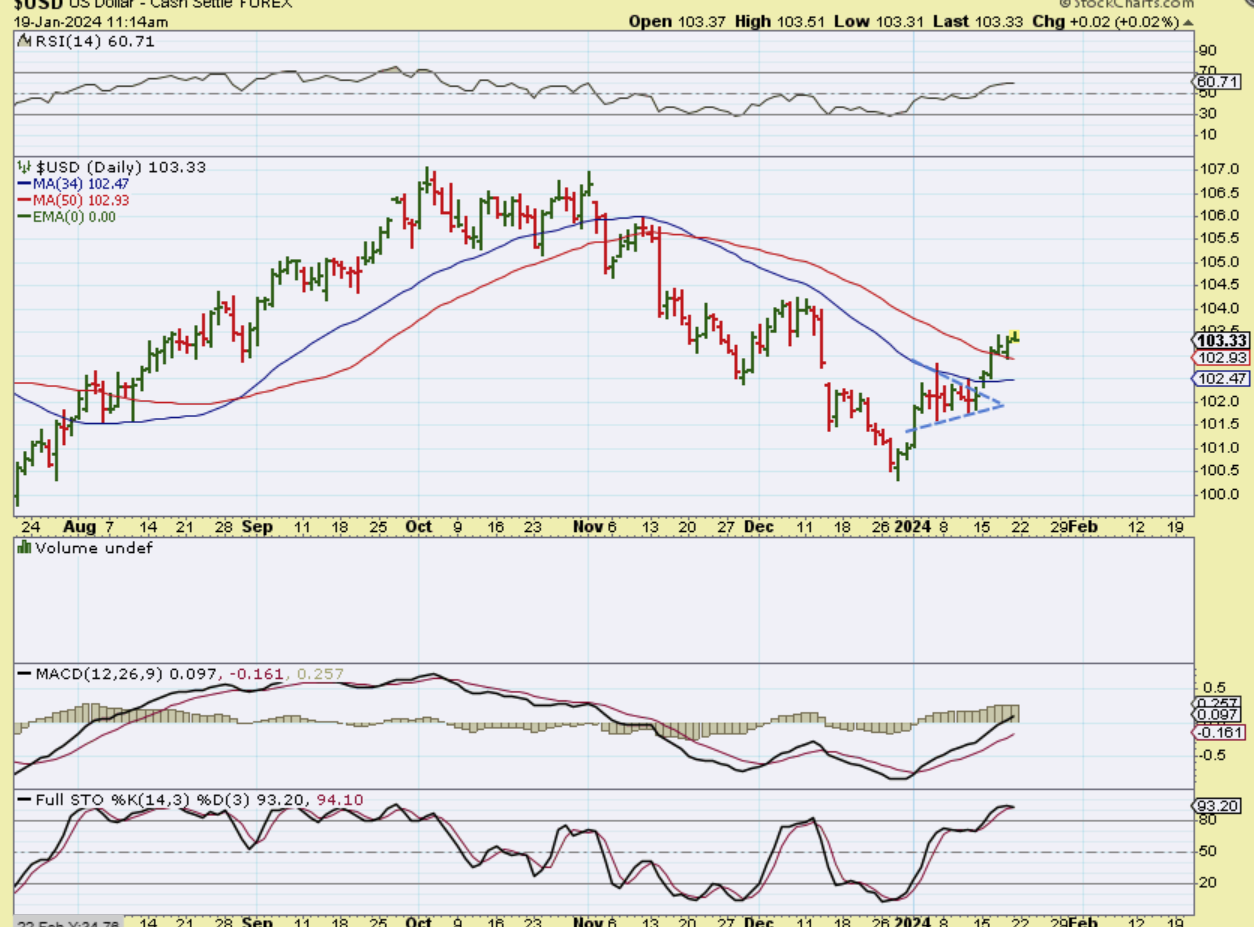Click the 60.71 RSI value tag on the right axis
This screenshot has width=1254, height=927.
(x=1218, y=81)
